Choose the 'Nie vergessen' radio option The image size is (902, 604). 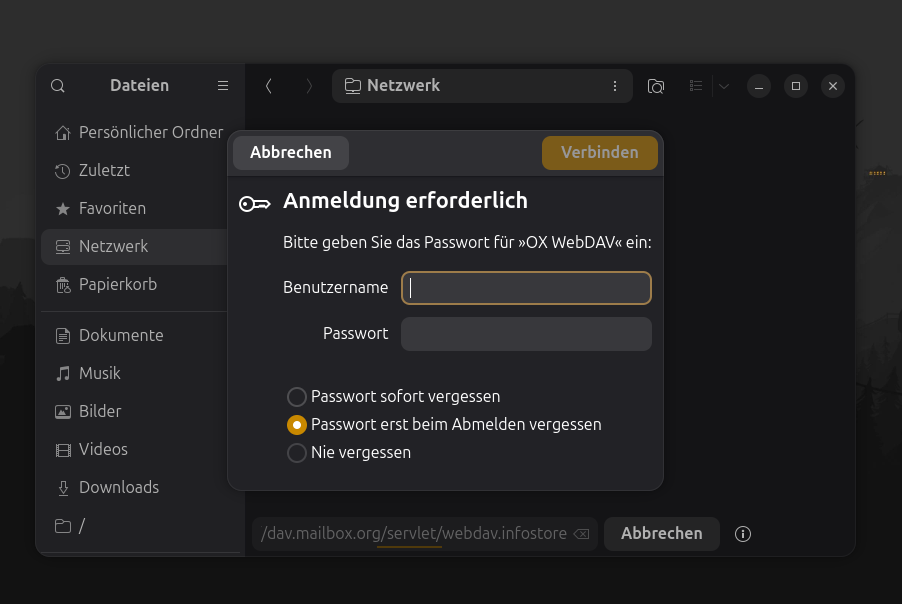[297, 453]
